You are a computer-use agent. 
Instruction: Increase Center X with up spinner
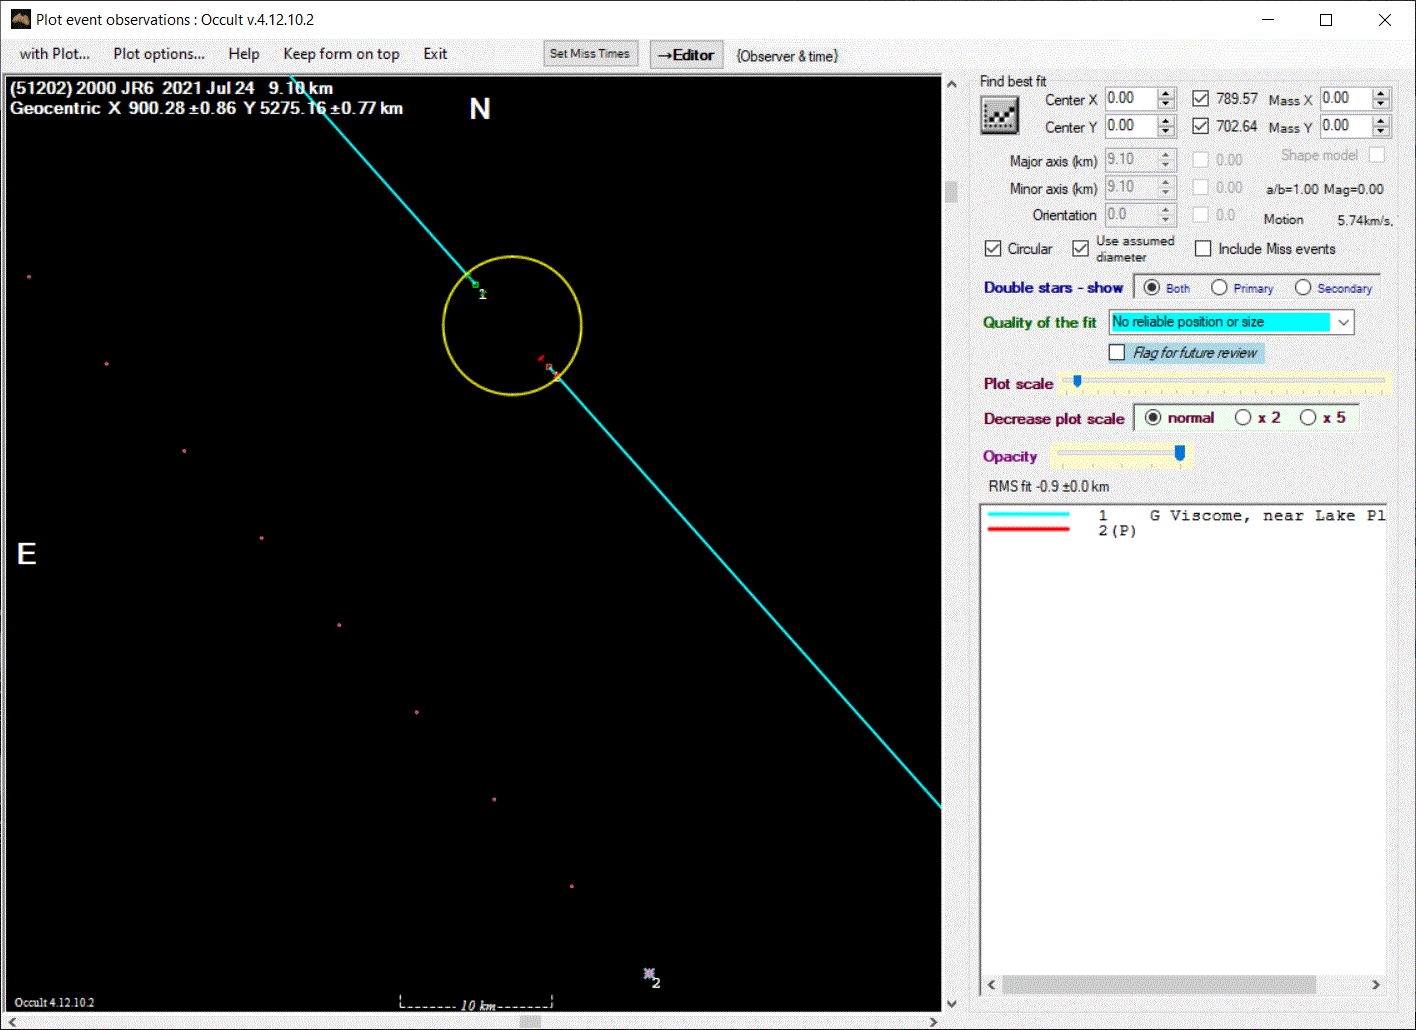pos(1166,93)
